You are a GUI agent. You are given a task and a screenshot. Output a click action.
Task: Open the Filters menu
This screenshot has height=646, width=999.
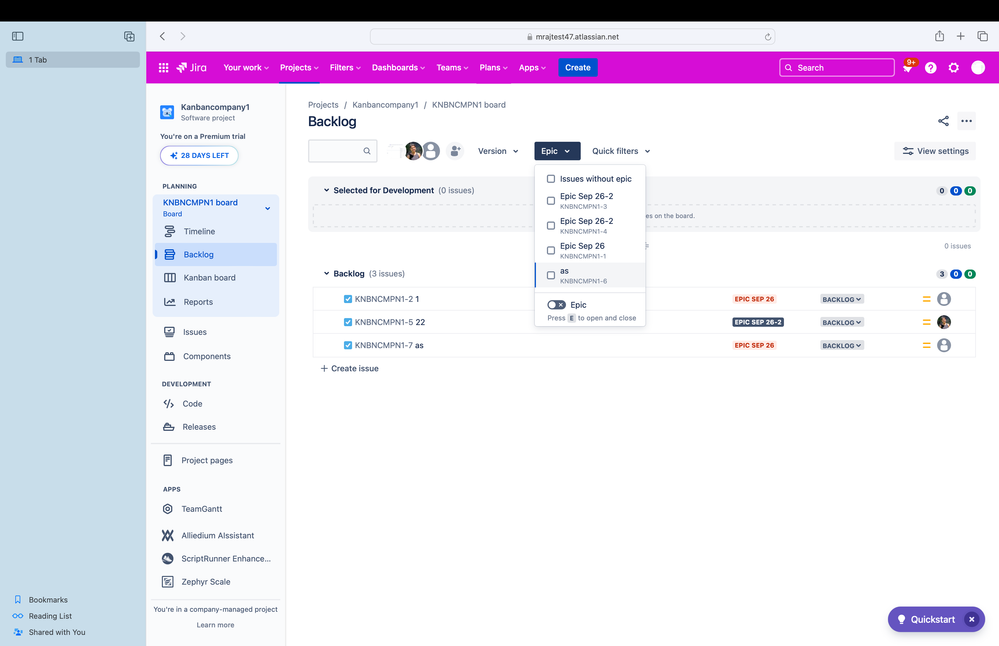tap(345, 68)
